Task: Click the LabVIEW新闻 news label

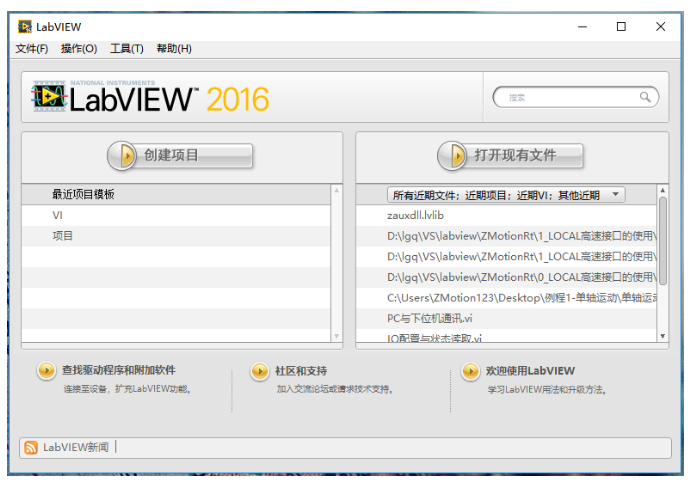Action: (x=76, y=447)
